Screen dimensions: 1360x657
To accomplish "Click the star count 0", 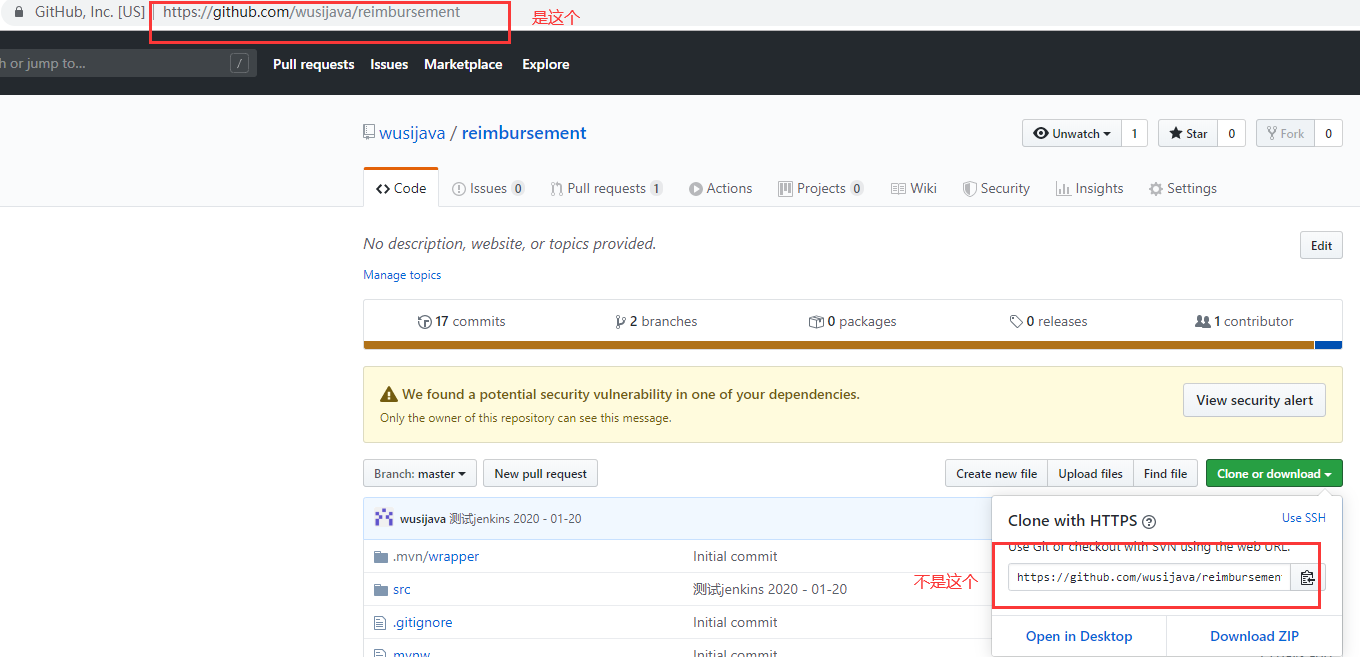I will coord(1231,133).
